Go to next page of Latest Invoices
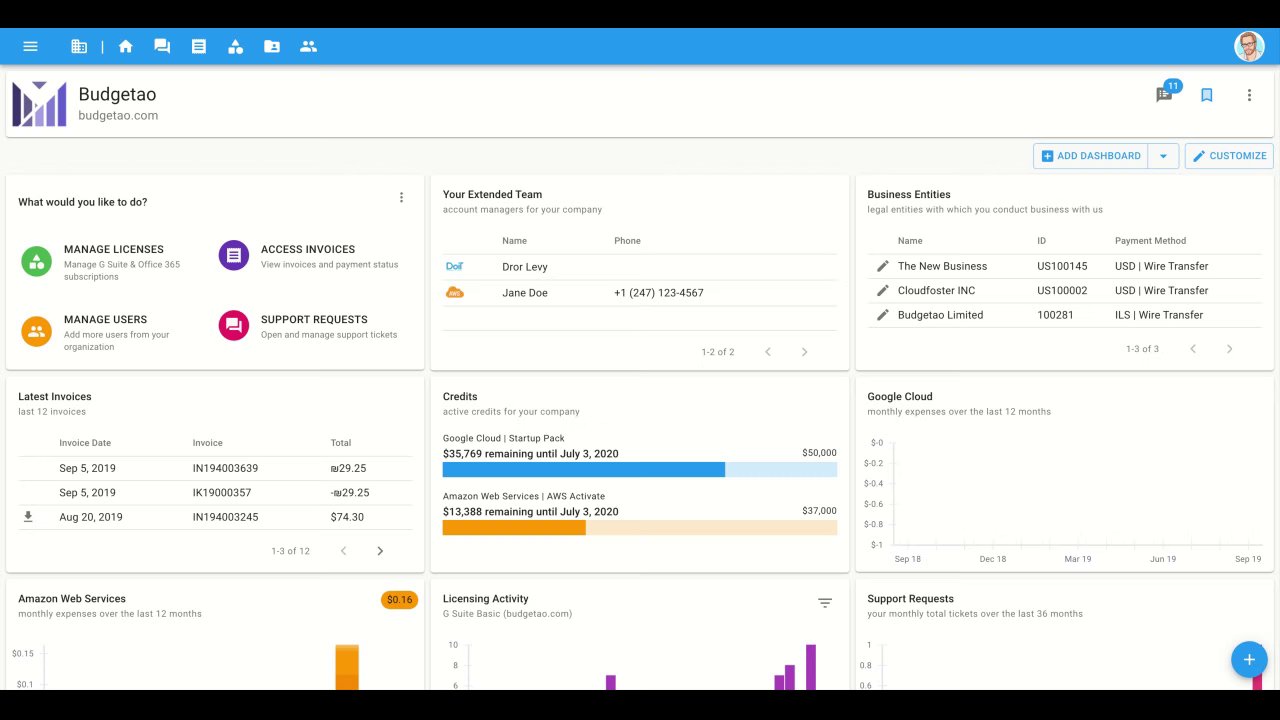The width and height of the screenshot is (1280, 720). (x=380, y=551)
